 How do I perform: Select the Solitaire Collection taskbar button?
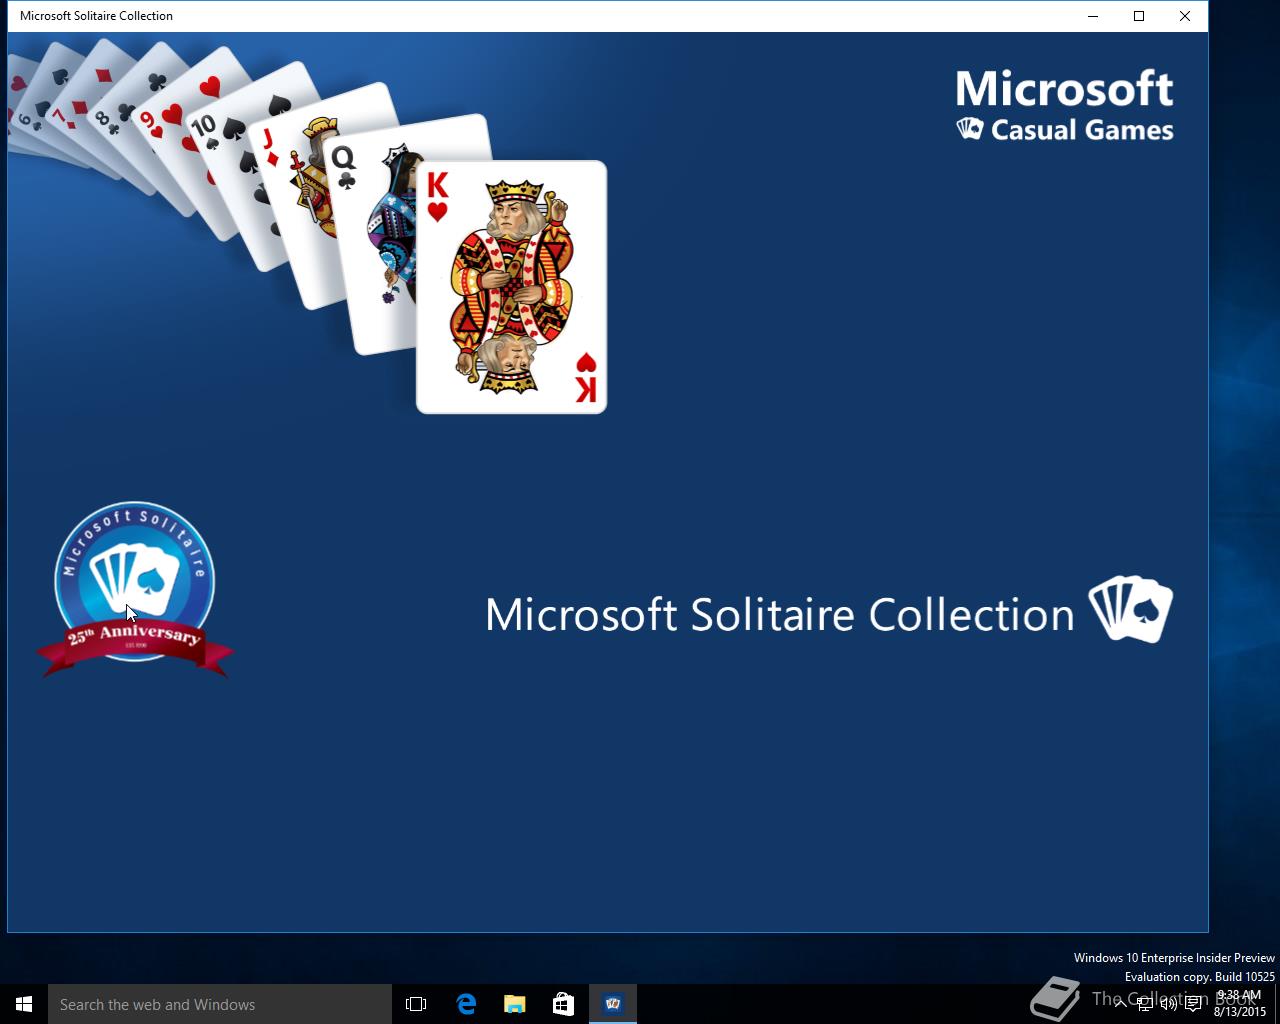point(613,1004)
